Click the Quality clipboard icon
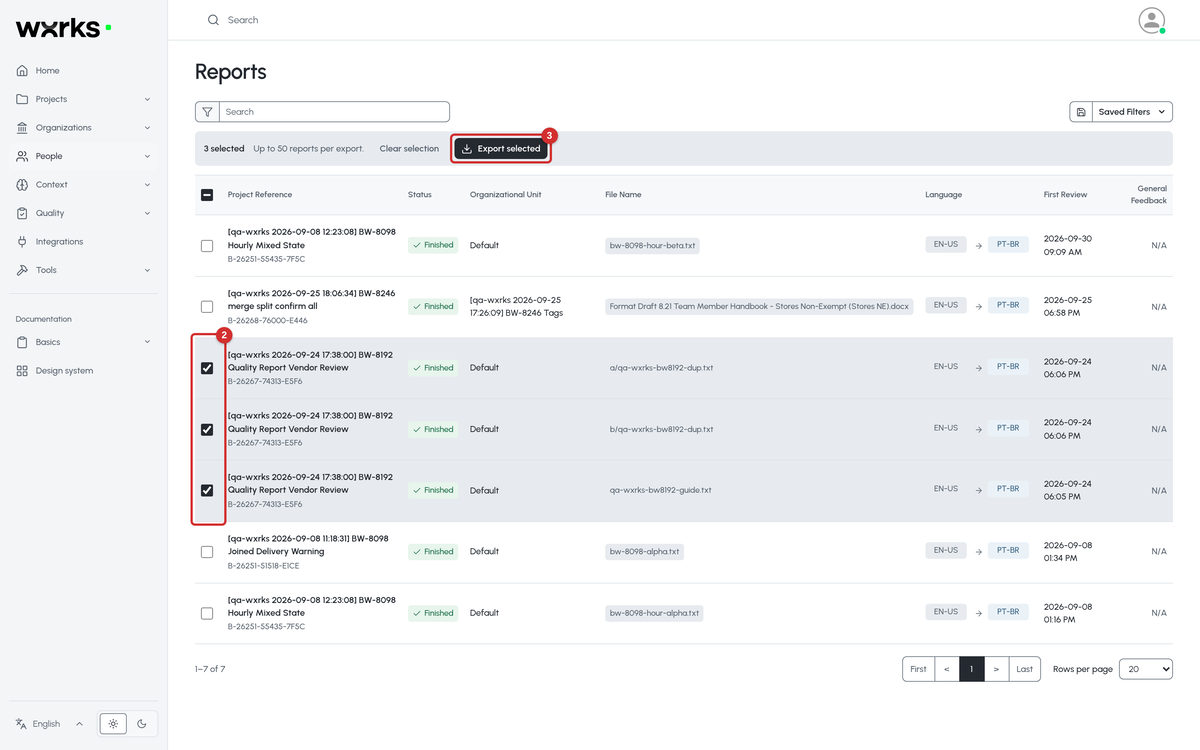Viewport: 1200px width, 750px height. pos(23,213)
